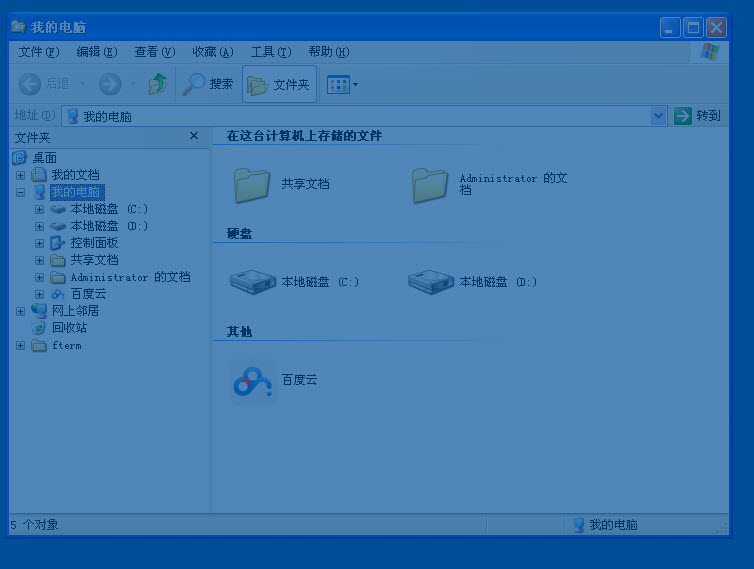This screenshot has height=569, width=754.
Task: Select 桌面 in the folder tree
Action: pyautogui.click(x=44, y=158)
